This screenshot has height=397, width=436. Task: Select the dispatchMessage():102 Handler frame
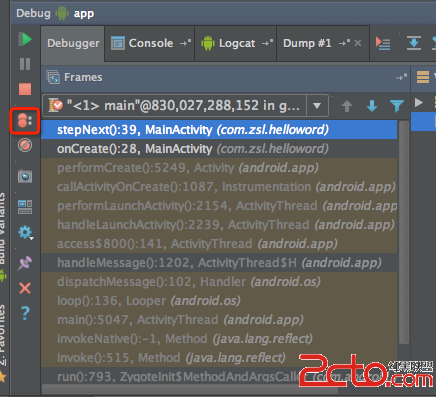(x=219, y=282)
